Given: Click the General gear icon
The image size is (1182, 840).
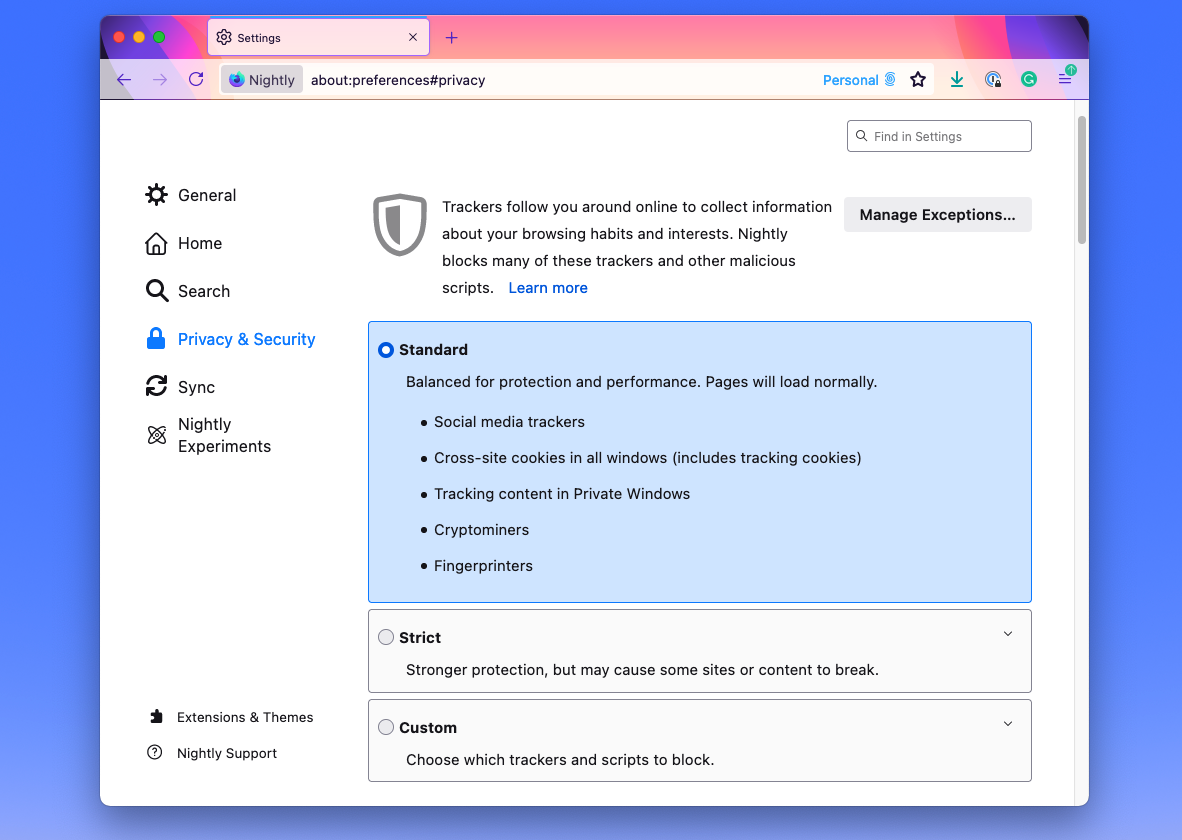Looking at the screenshot, I should (x=156, y=195).
